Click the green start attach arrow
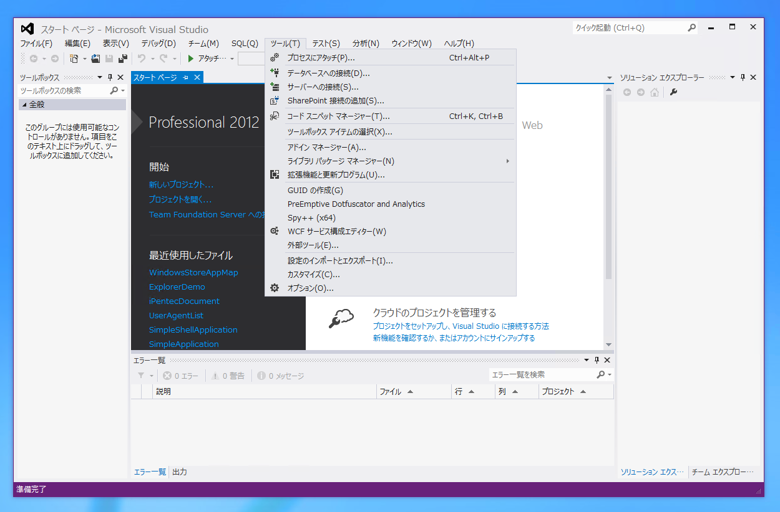 coord(191,59)
